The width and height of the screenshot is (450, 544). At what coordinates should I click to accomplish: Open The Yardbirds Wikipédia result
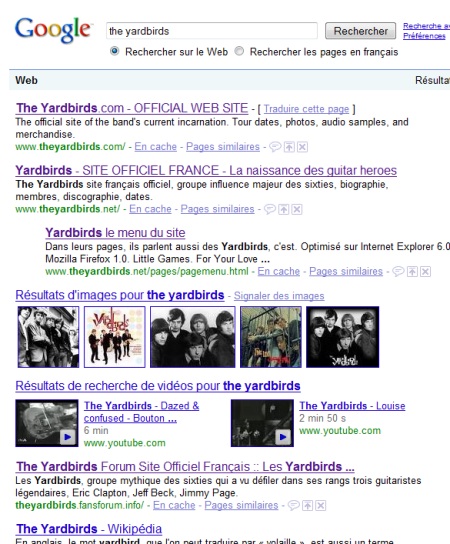[x=89, y=529]
